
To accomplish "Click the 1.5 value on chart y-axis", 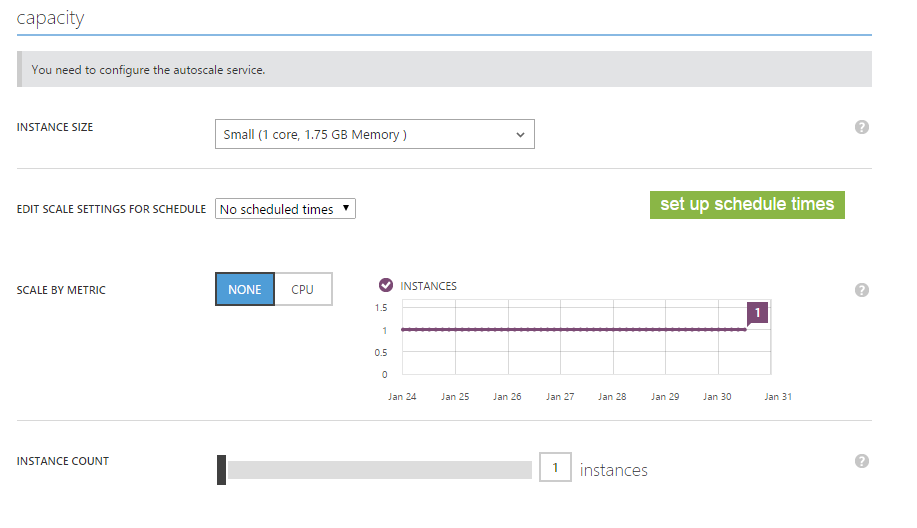I will coord(381,308).
